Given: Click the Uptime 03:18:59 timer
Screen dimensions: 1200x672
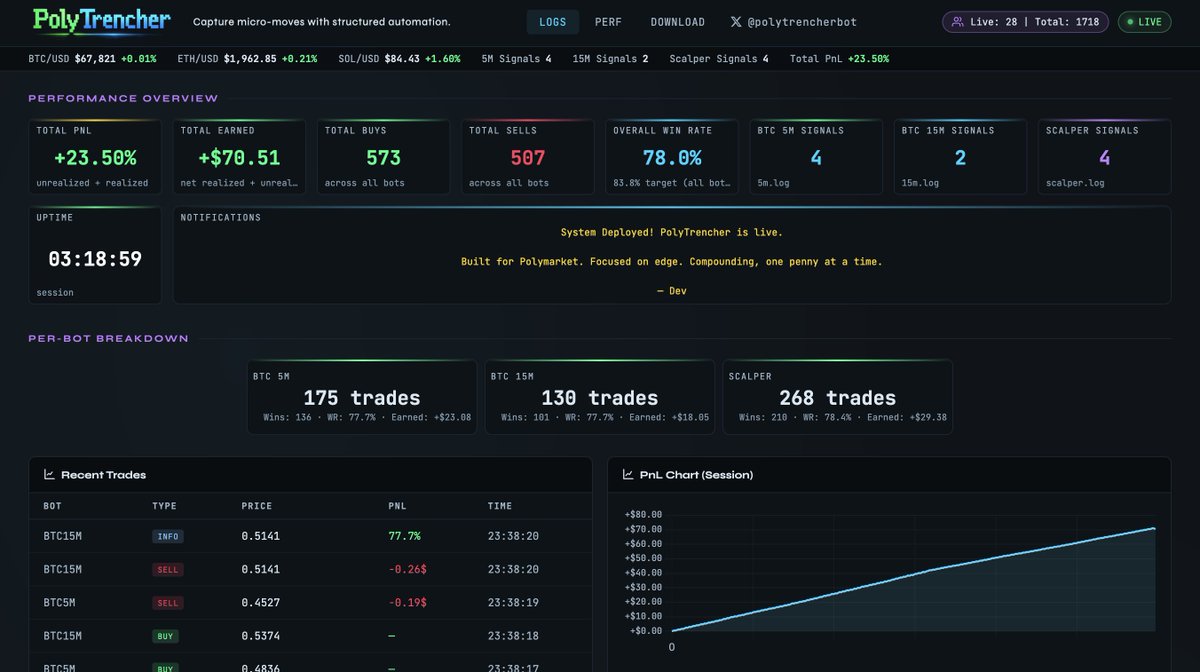Looking at the screenshot, I should 95,259.
